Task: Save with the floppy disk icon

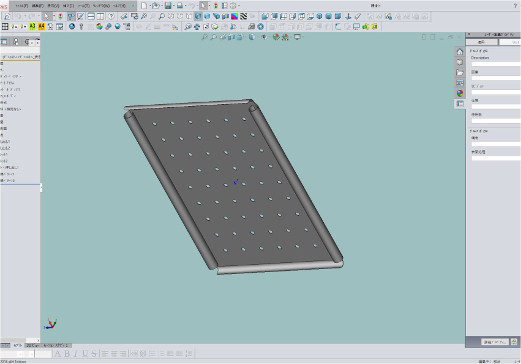Action: 168,6
